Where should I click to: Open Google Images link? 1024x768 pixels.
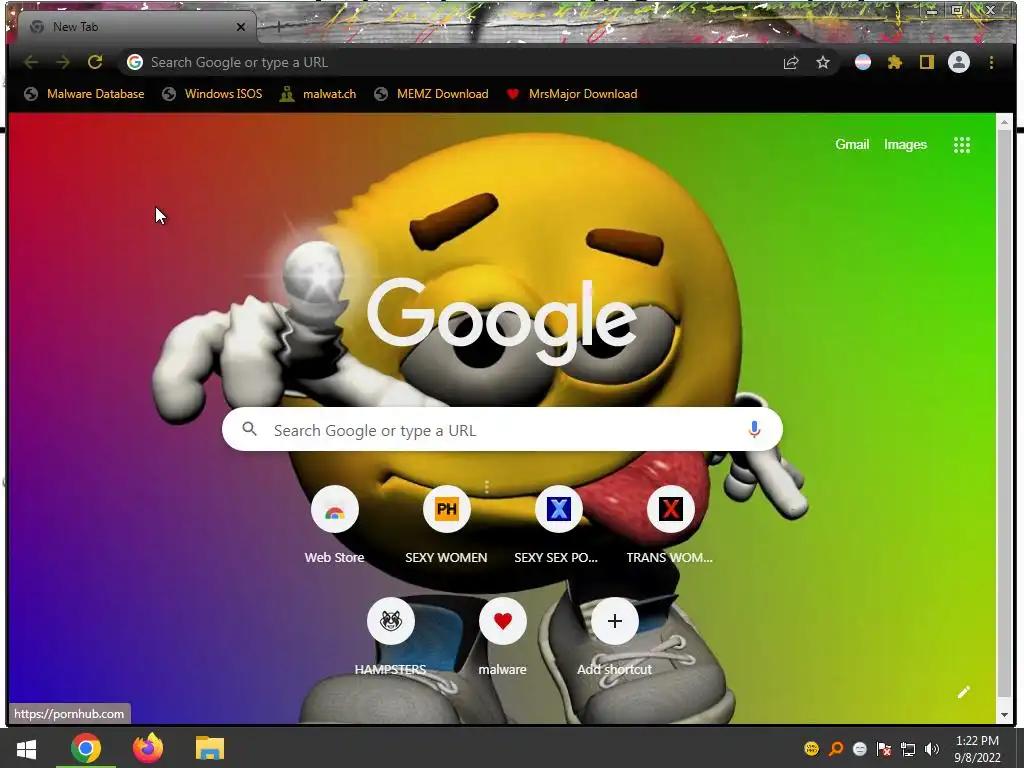pos(905,144)
